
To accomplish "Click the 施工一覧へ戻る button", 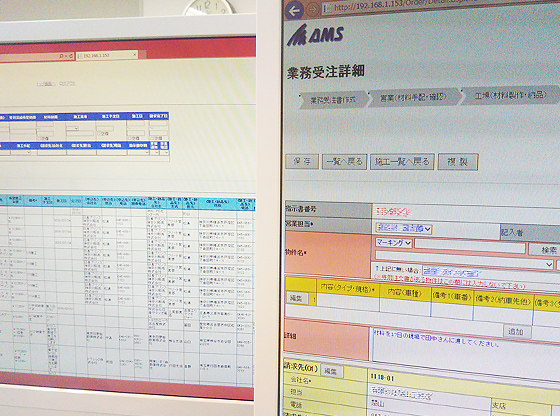I will tap(402, 162).
